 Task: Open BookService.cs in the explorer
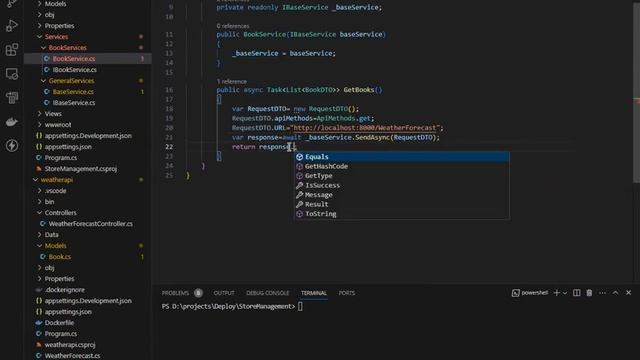[x=88, y=59]
